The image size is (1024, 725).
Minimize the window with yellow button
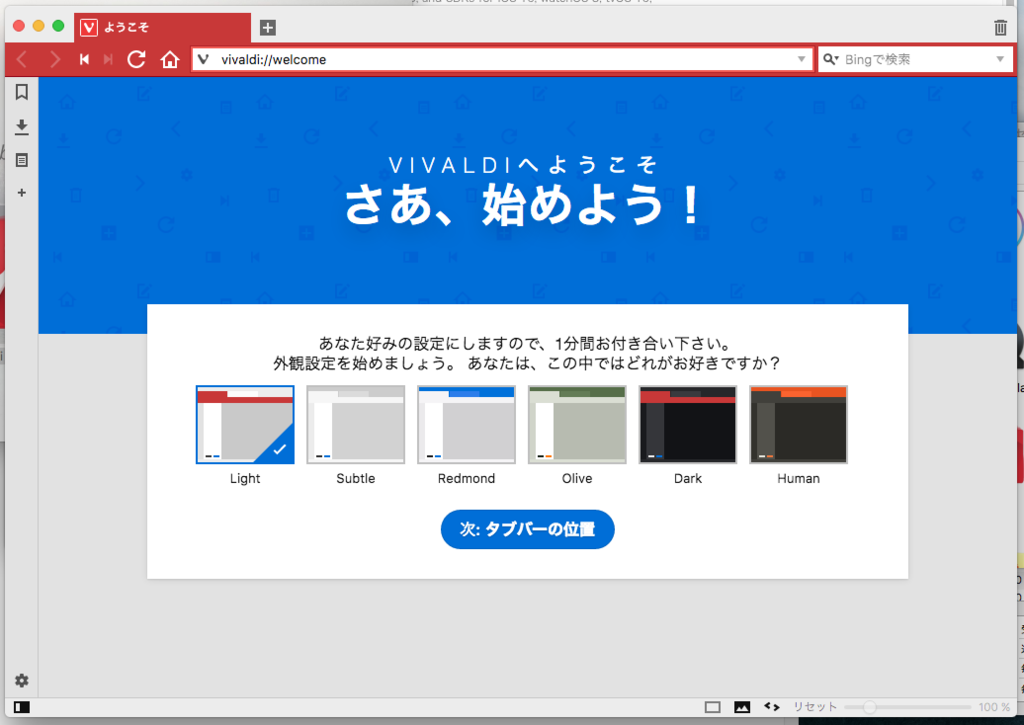pyautogui.click(x=39, y=25)
